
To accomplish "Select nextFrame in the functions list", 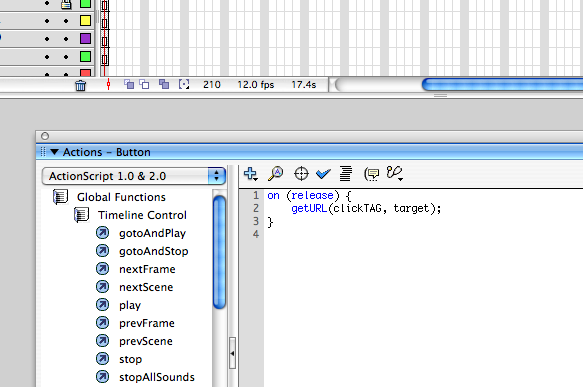I will point(147,269).
